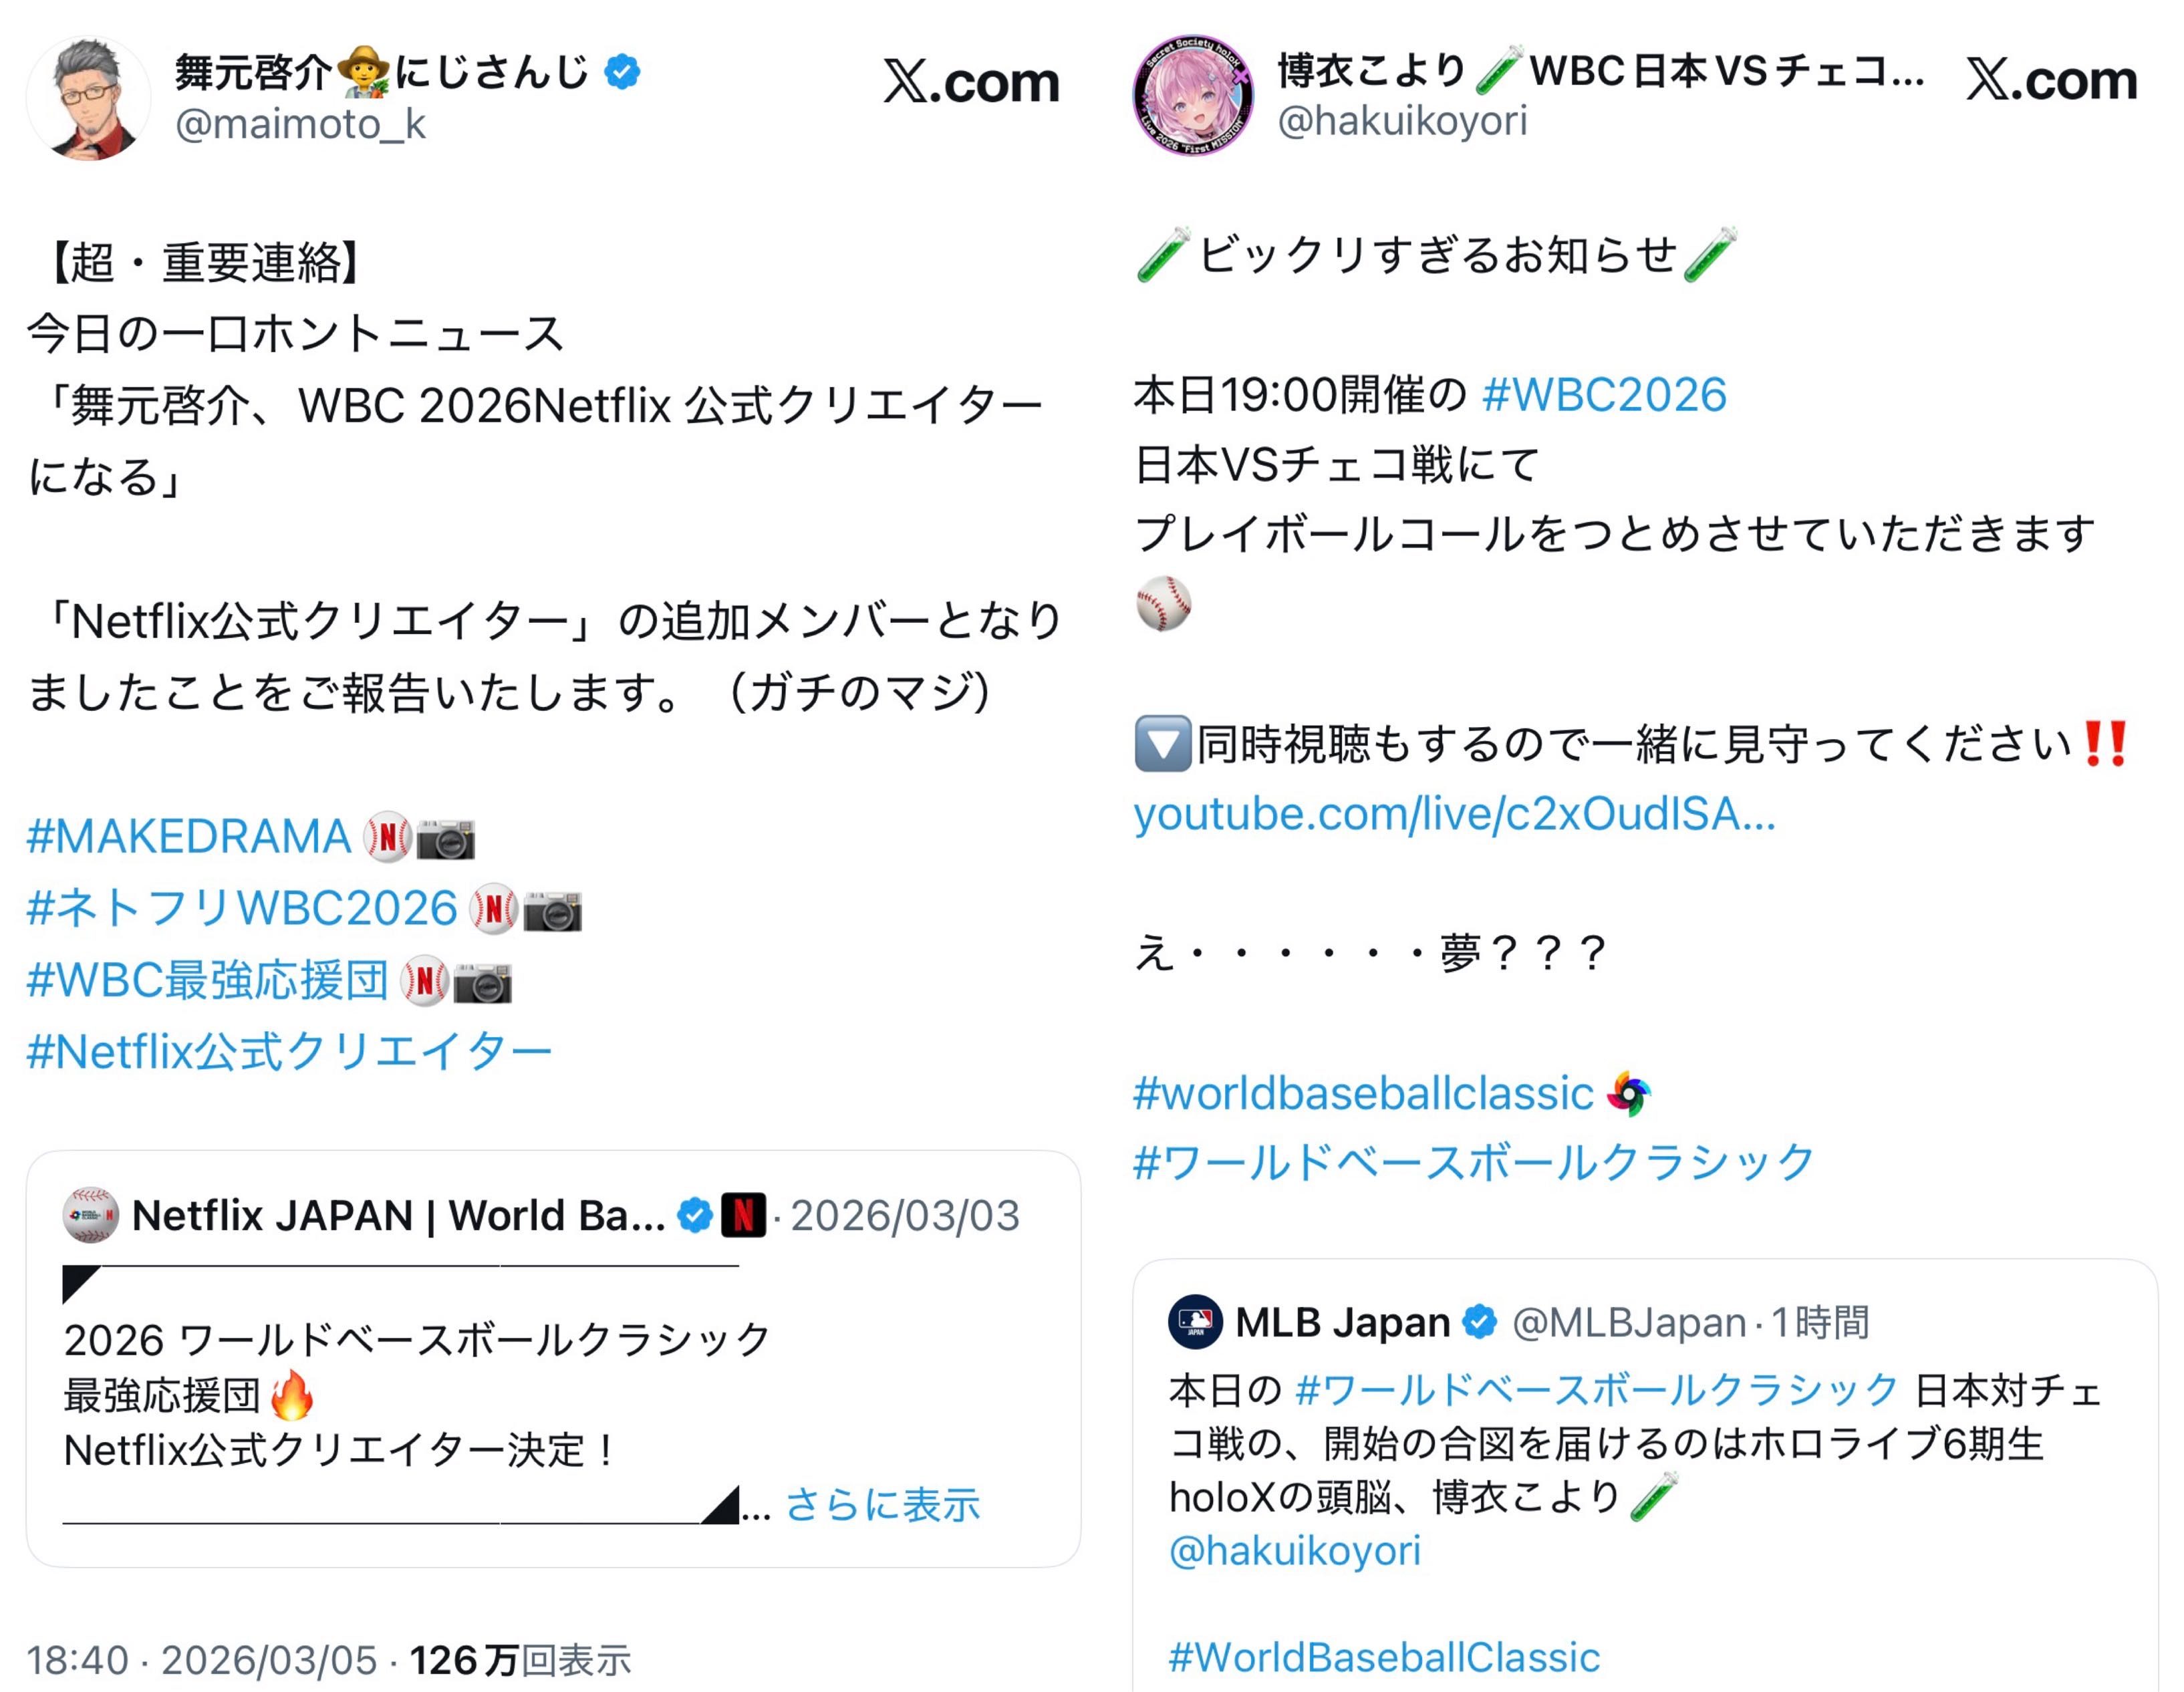
Task: Click the maimoto_k profile avatar
Action: click(88, 98)
